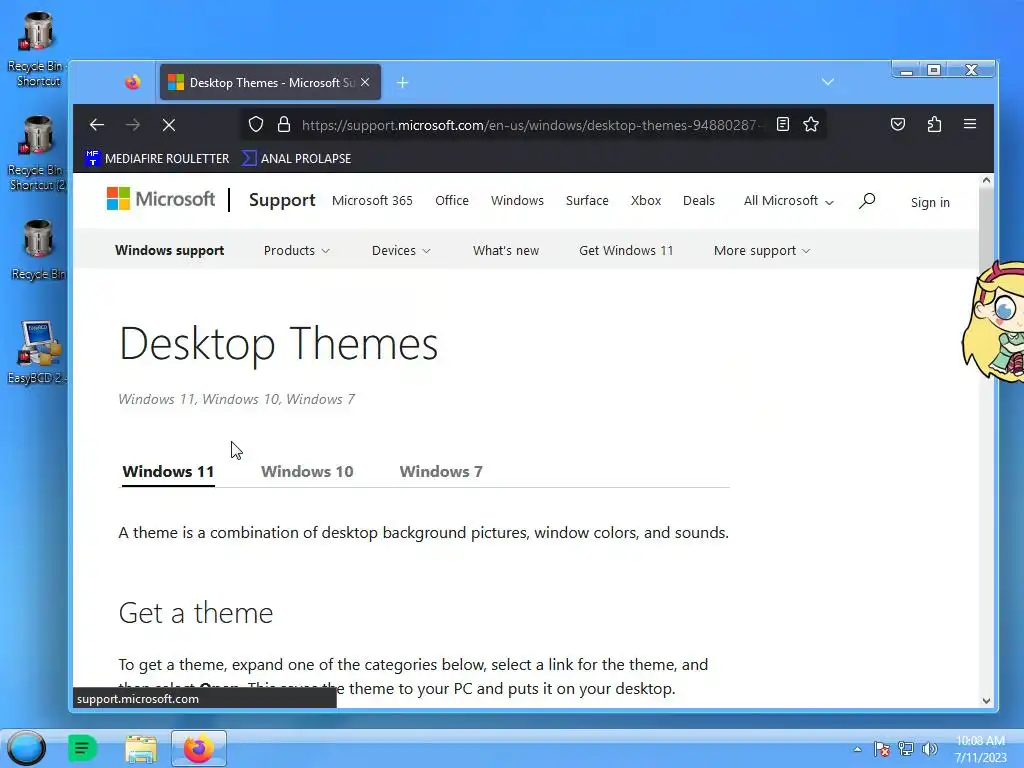Open the green notes app on taskbar

82,748
